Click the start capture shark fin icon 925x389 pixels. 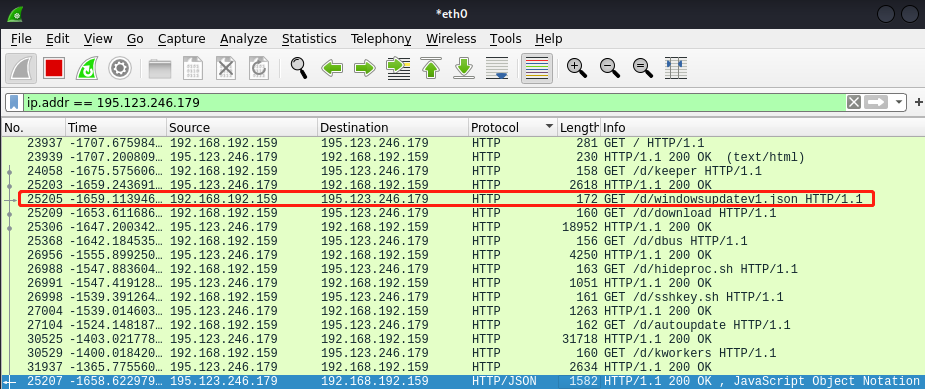coord(21,68)
